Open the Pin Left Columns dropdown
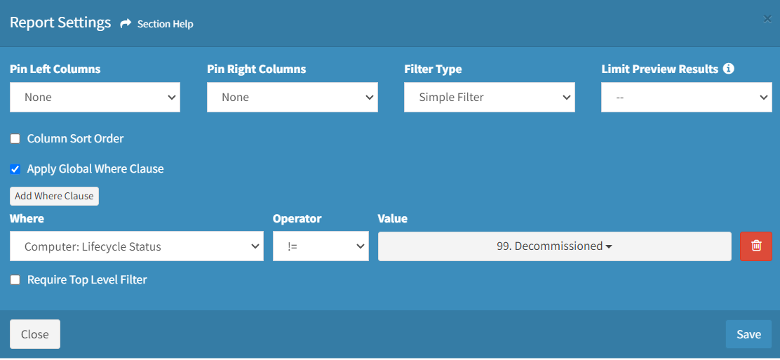Image resolution: width=780 pixels, height=360 pixels. [x=95, y=97]
